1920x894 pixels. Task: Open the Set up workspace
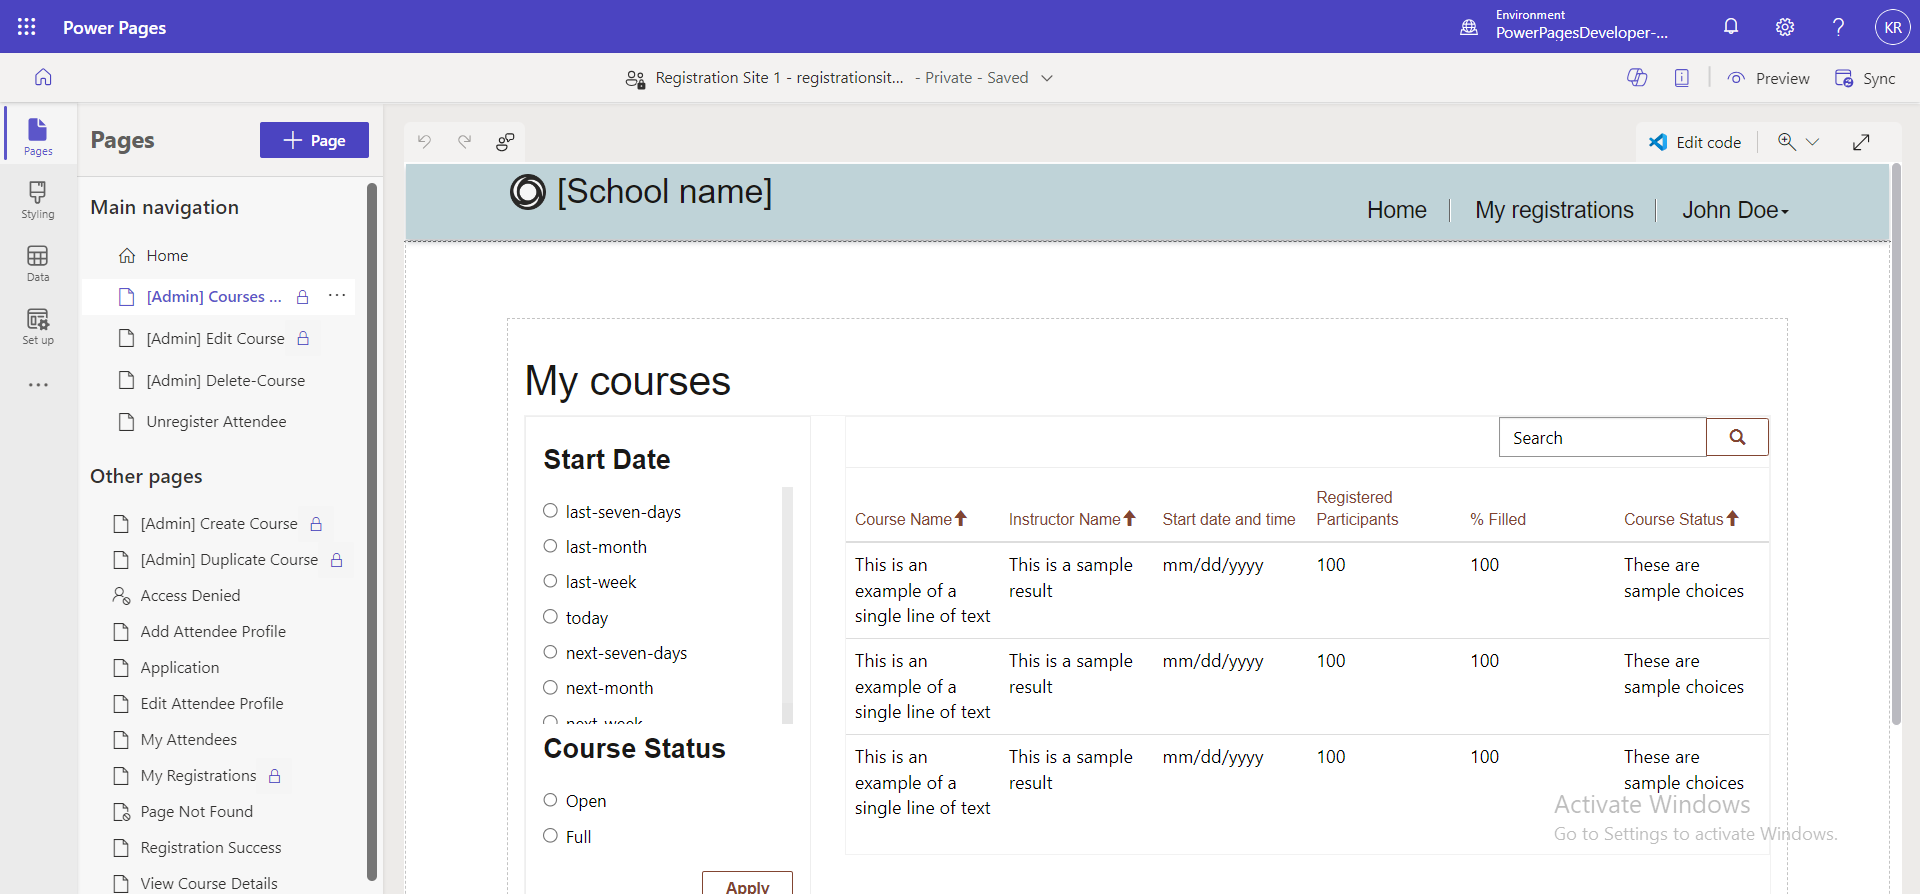click(x=38, y=326)
